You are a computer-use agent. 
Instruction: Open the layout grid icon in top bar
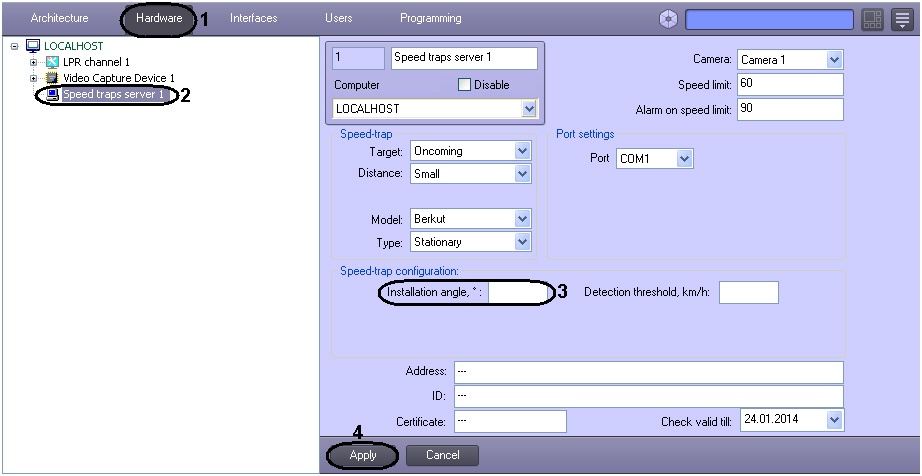(x=872, y=19)
